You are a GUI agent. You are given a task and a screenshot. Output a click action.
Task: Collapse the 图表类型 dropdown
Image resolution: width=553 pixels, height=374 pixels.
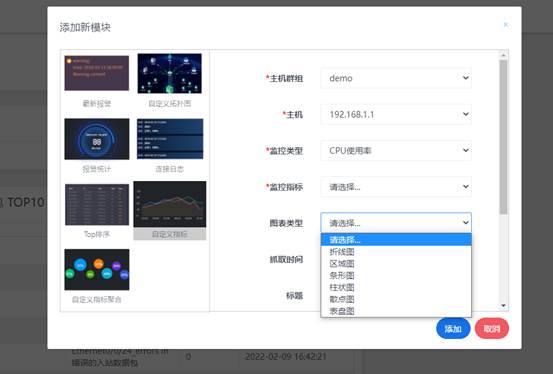point(396,223)
